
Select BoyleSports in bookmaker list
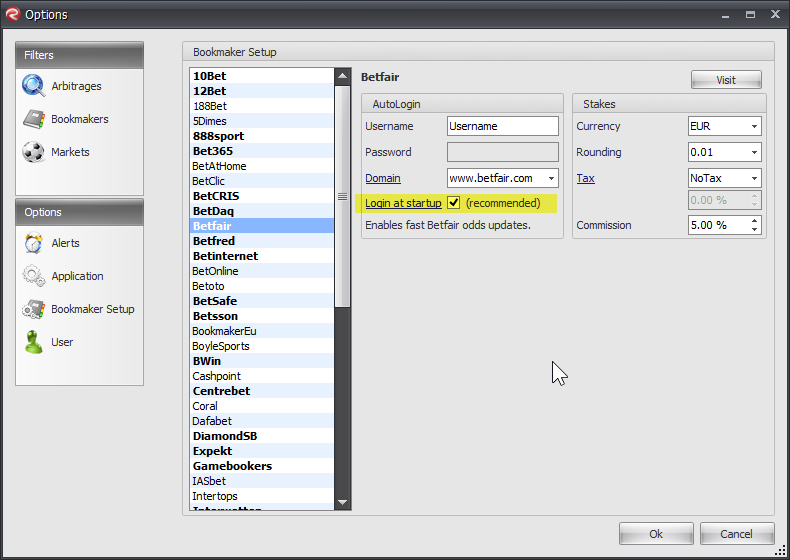click(262, 346)
